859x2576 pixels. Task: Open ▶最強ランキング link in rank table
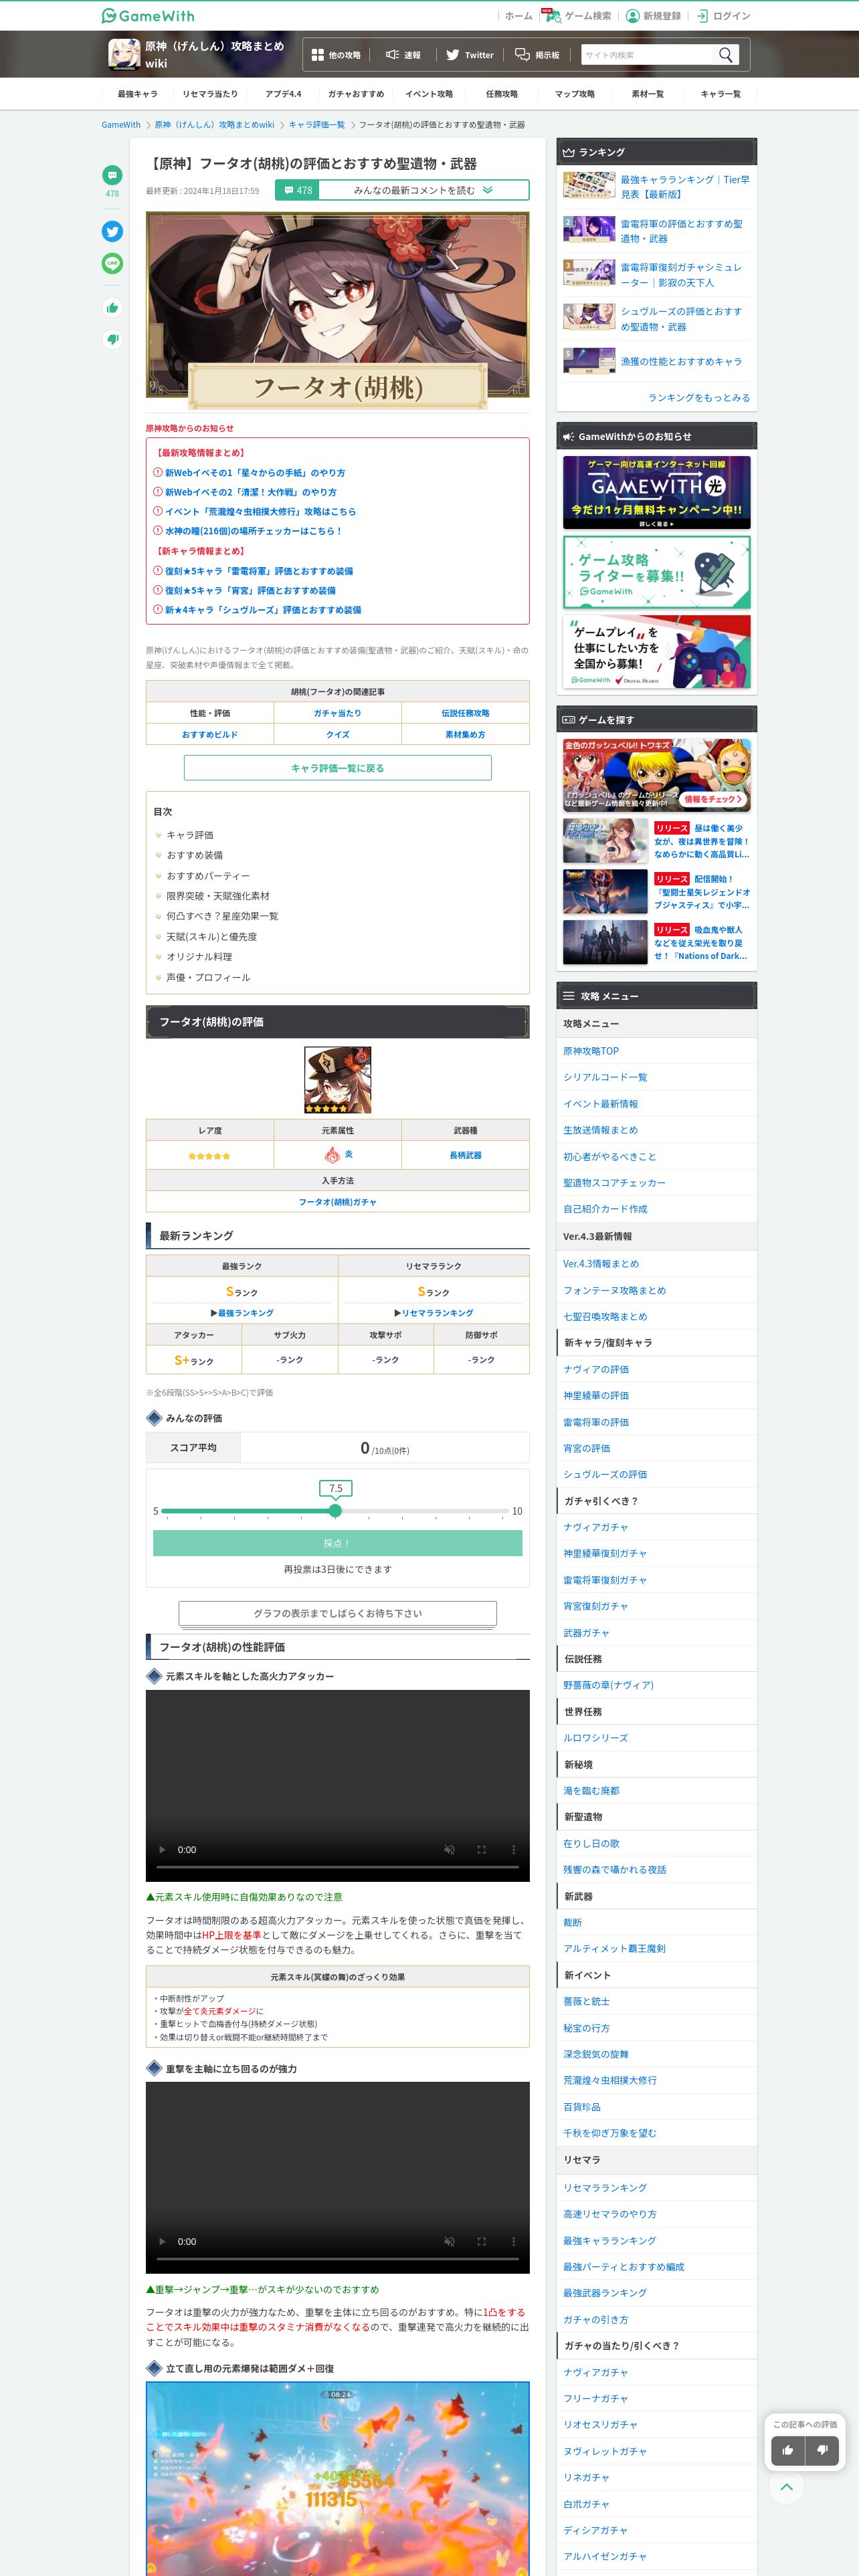point(242,1313)
